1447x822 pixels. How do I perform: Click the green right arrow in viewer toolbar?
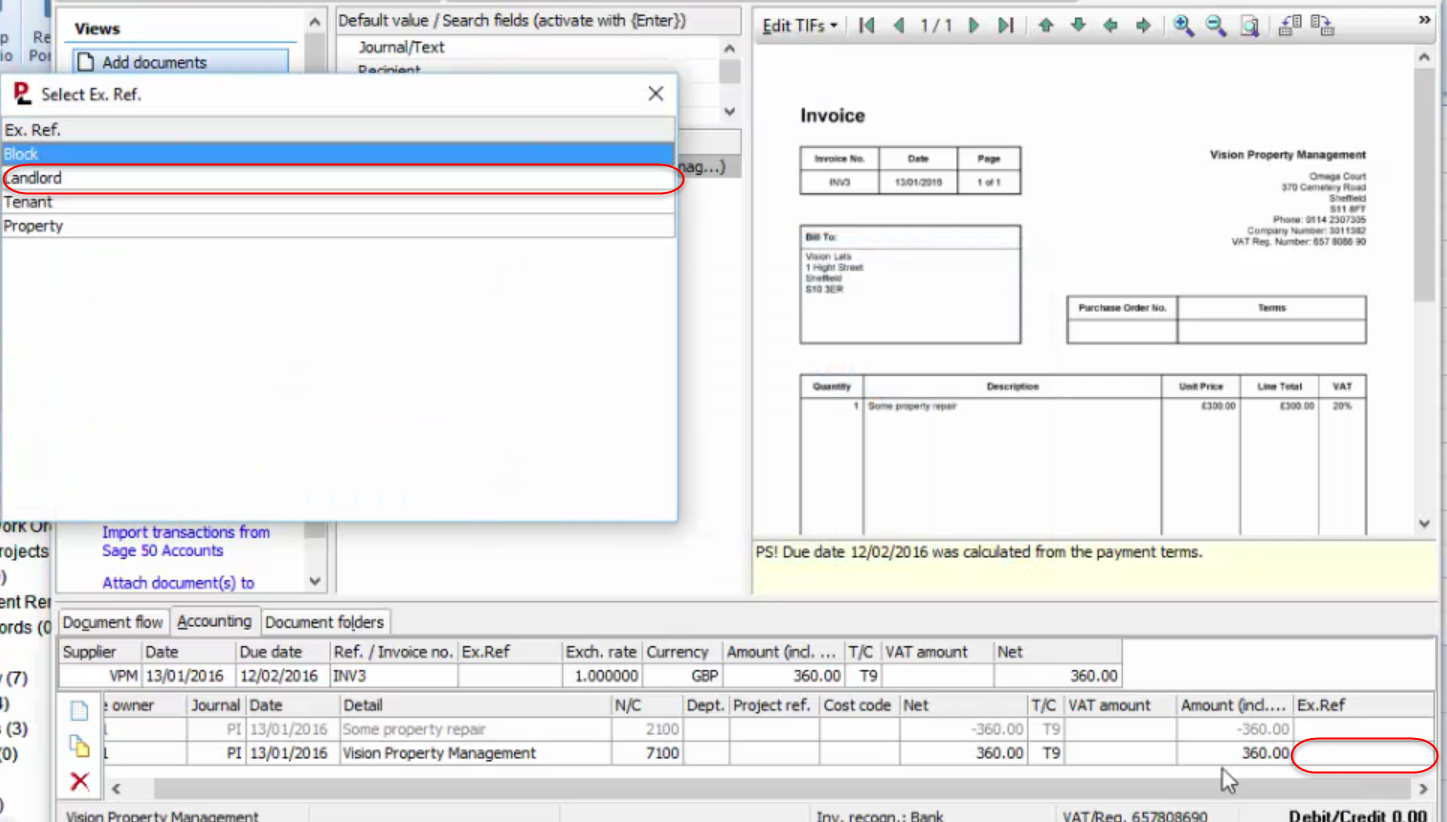(x=1143, y=25)
